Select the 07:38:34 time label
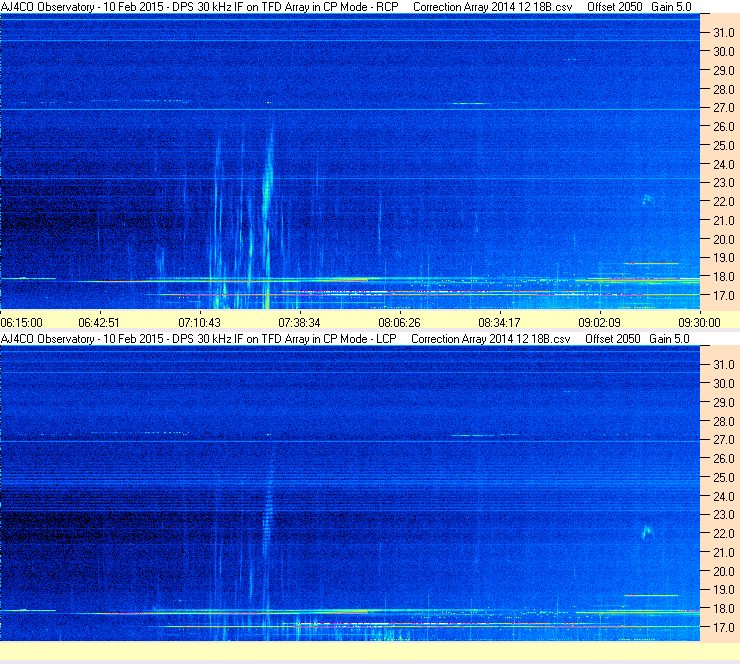Viewport: 740px width, 664px height. pyautogui.click(x=299, y=323)
